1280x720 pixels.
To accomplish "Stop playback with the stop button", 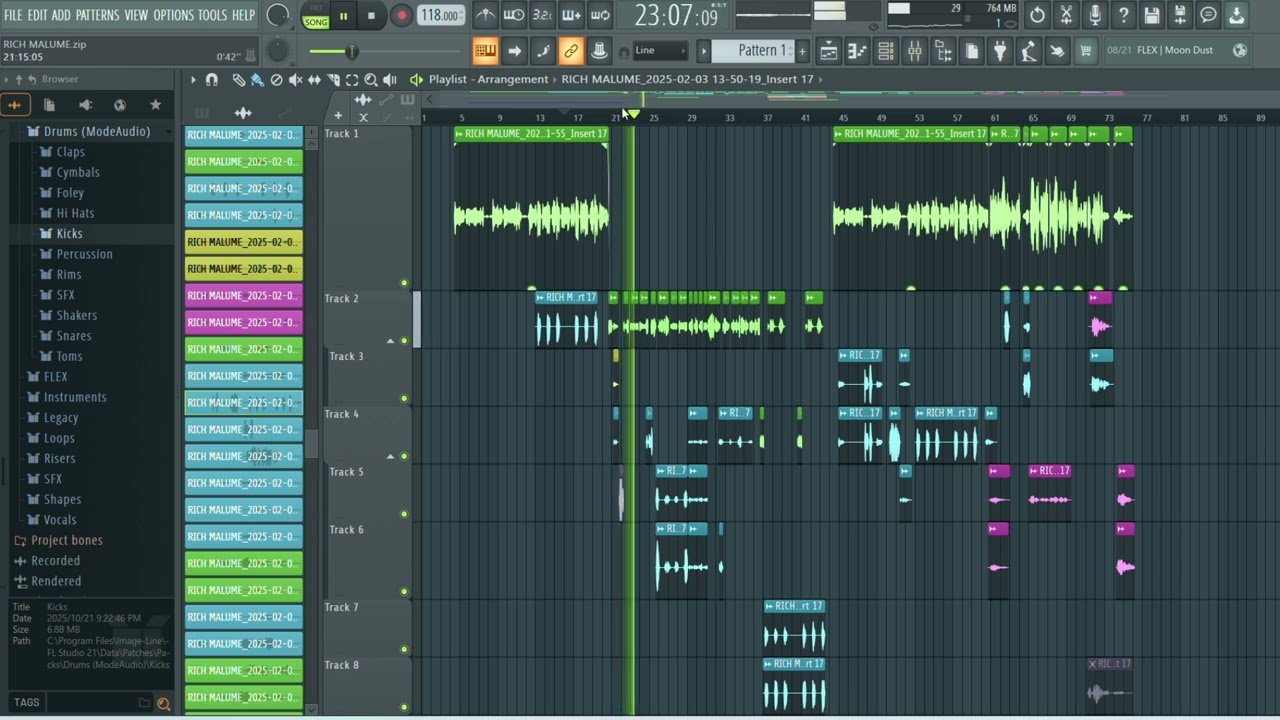I will [x=371, y=16].
